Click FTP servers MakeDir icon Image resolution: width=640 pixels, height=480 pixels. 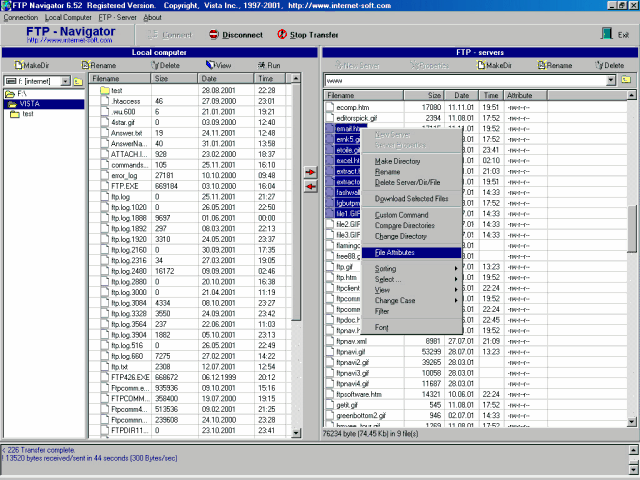(x=481, y=65)
